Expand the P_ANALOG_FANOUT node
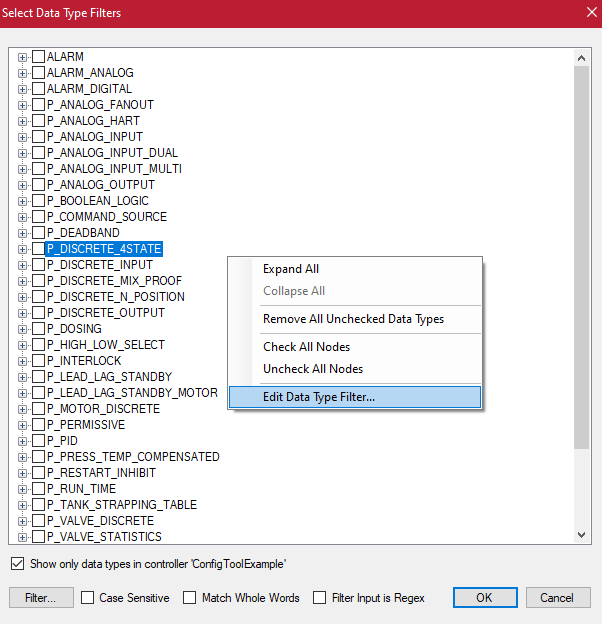Image resolution: width=602 pixels, height=624 pixels. pyautogui.click(x=22, y=105)
